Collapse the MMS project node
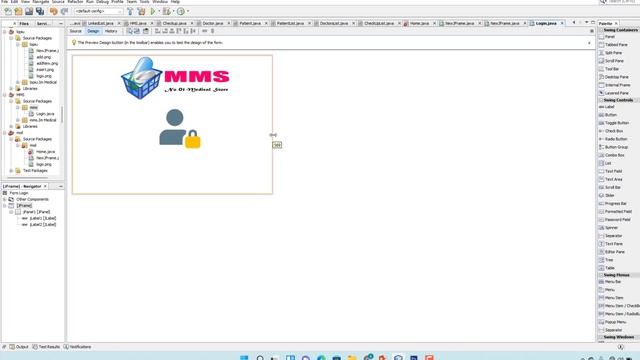This screenshot has width=640, height=360. coord(5,95)
